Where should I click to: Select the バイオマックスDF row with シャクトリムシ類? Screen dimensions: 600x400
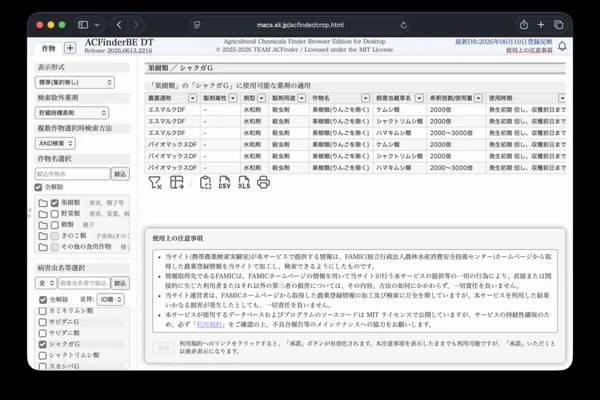(x=355, y=156)
